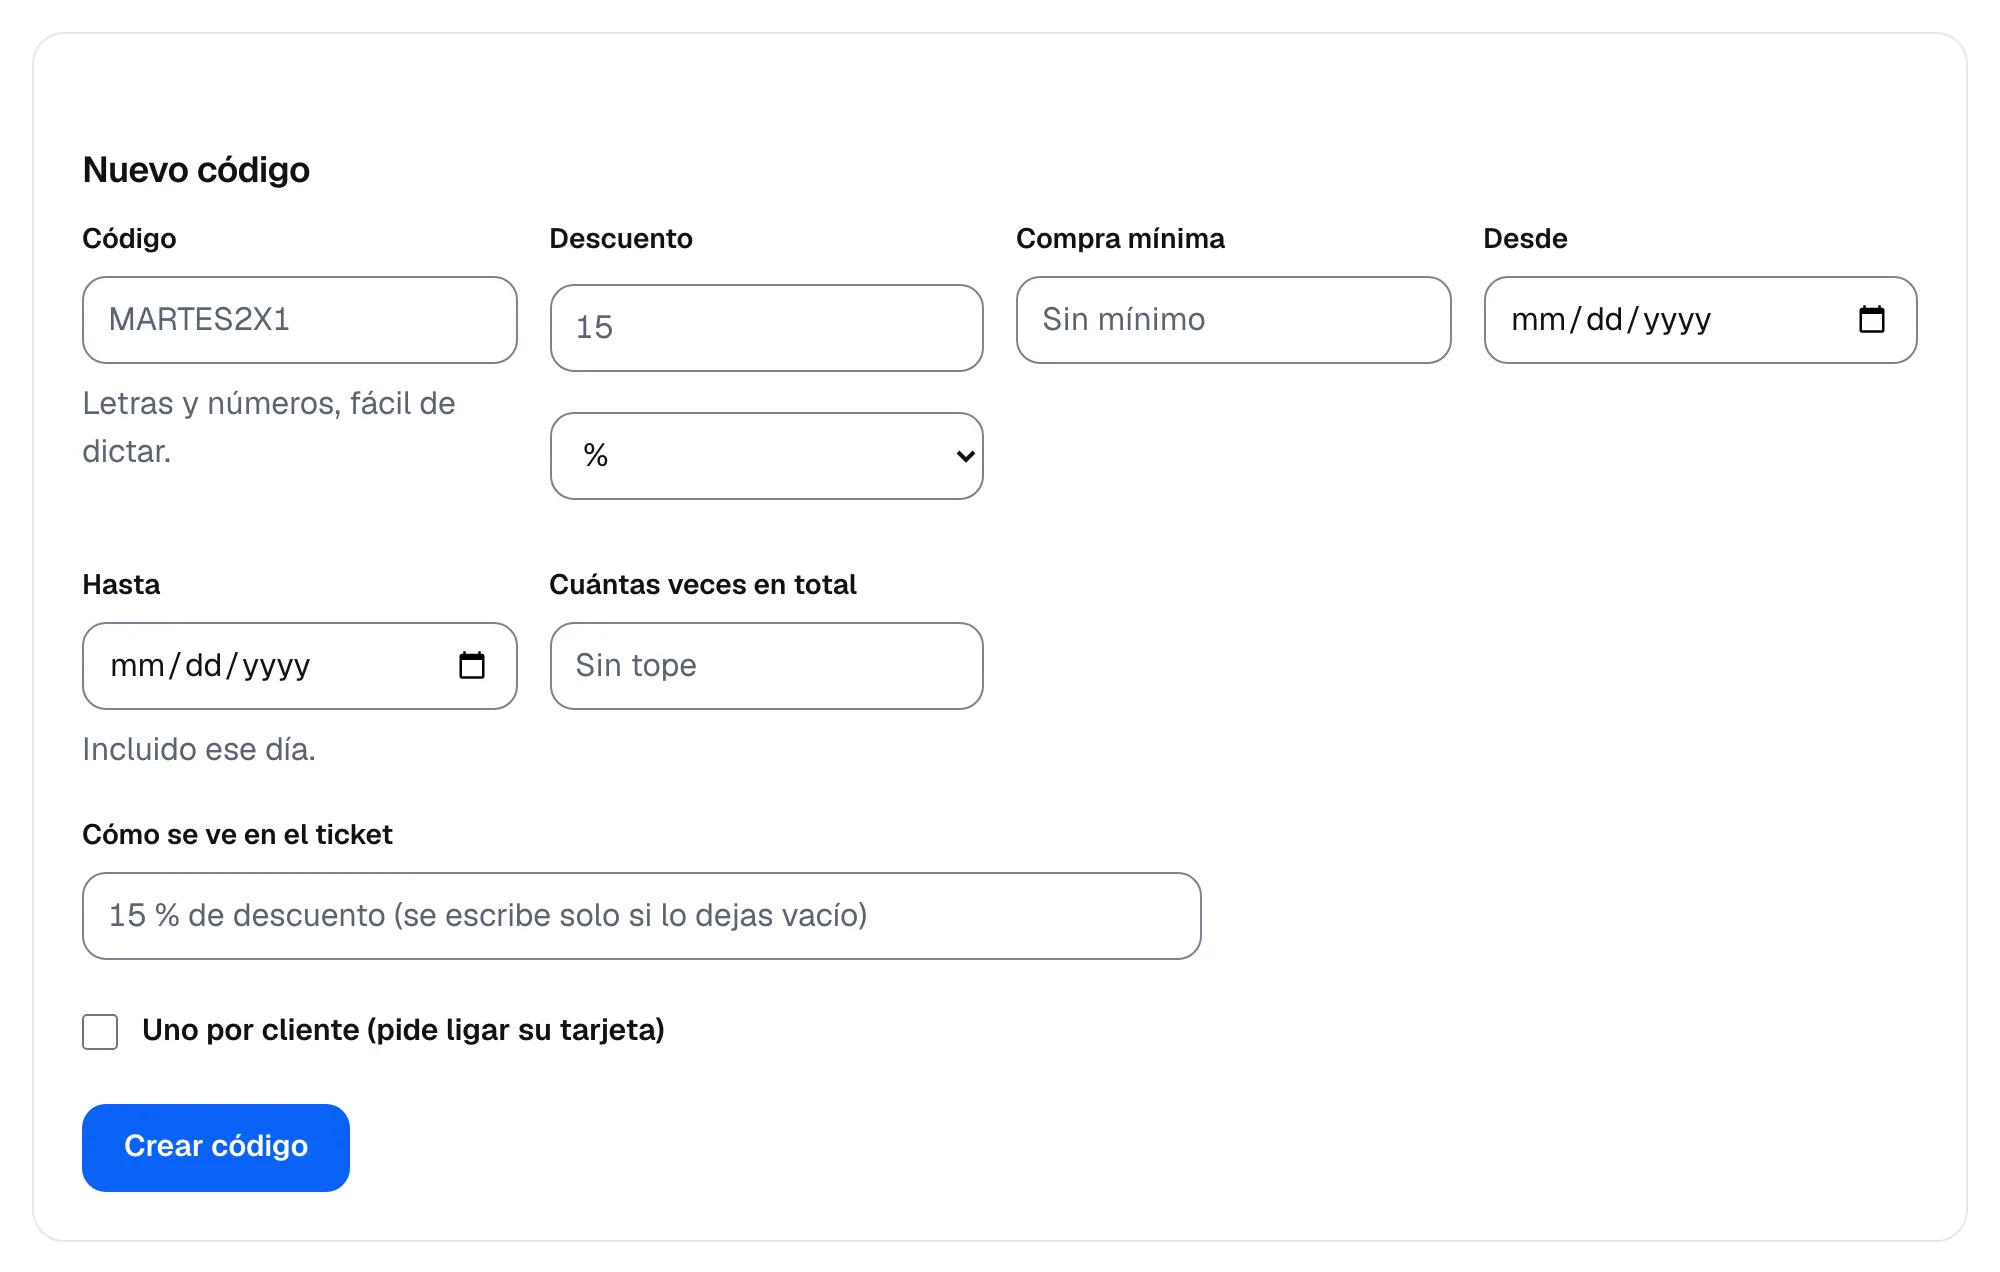Click the Crear código button
Viewport: 2000px width, 1272px height.
pos(216,1147)
